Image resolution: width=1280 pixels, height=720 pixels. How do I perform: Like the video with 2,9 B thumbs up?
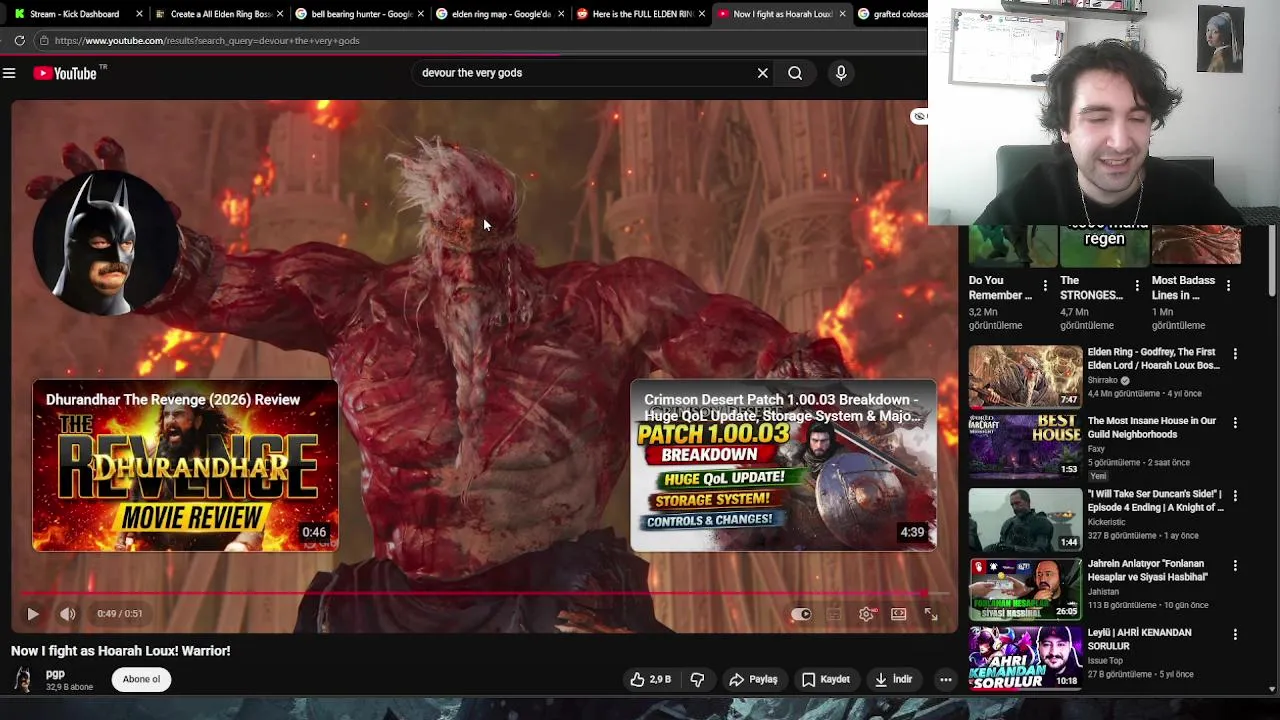tap(650, 679)
